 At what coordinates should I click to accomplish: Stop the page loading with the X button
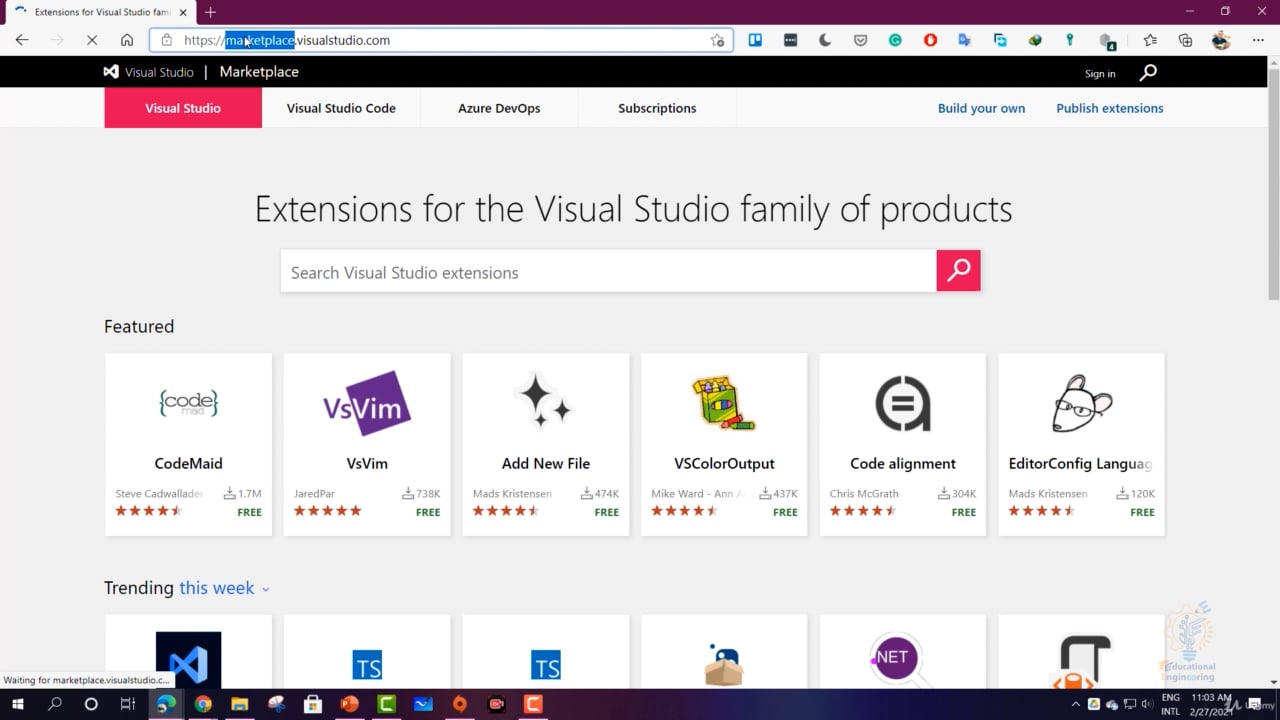click(x=90, y=40)
